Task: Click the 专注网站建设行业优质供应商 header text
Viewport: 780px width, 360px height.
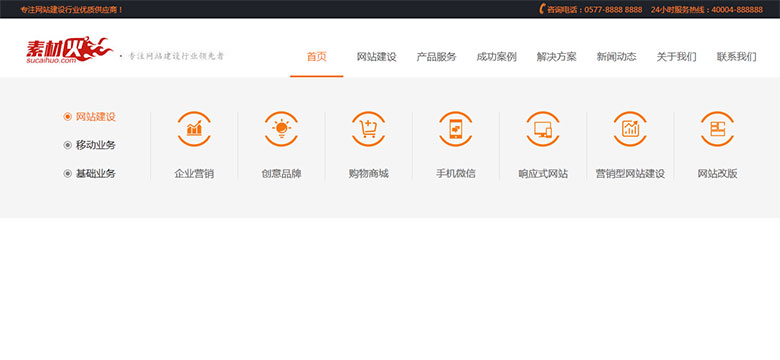Action: pyautogui.click(x=72, y=9)
